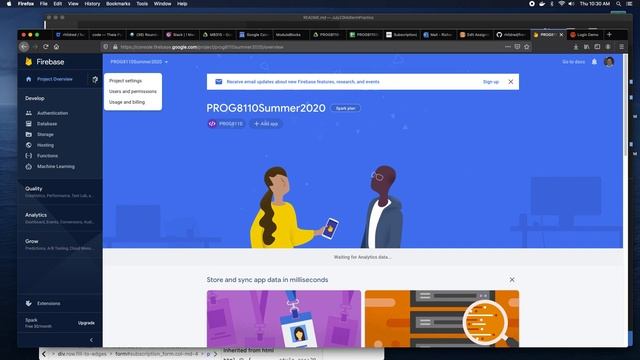This screenshot has height=360, width=640.
Task: Open the Authentication purple card
Action: [x=284, y=318]
